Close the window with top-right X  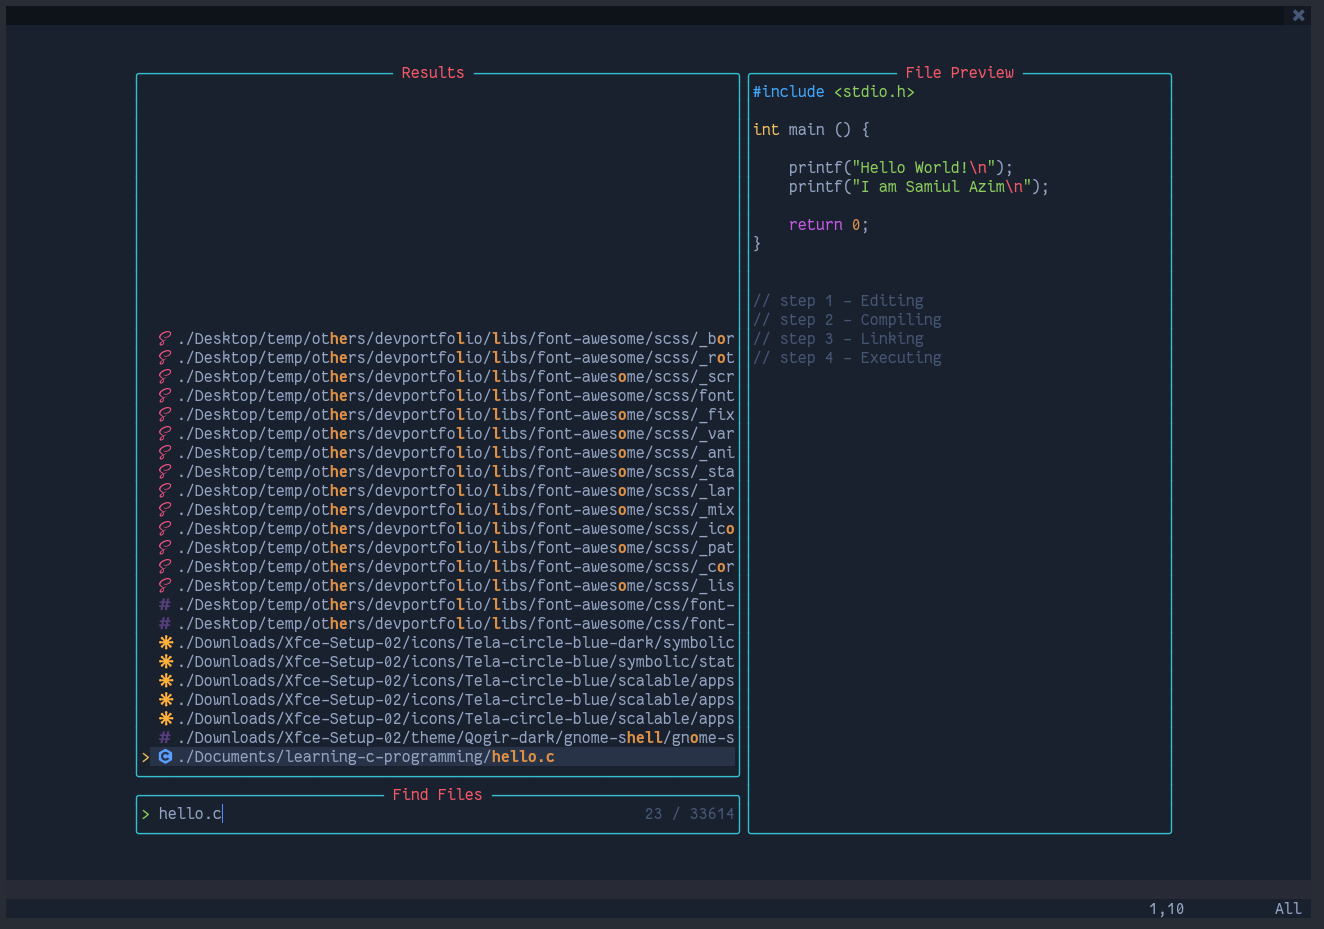click(x=1298, y=15)
